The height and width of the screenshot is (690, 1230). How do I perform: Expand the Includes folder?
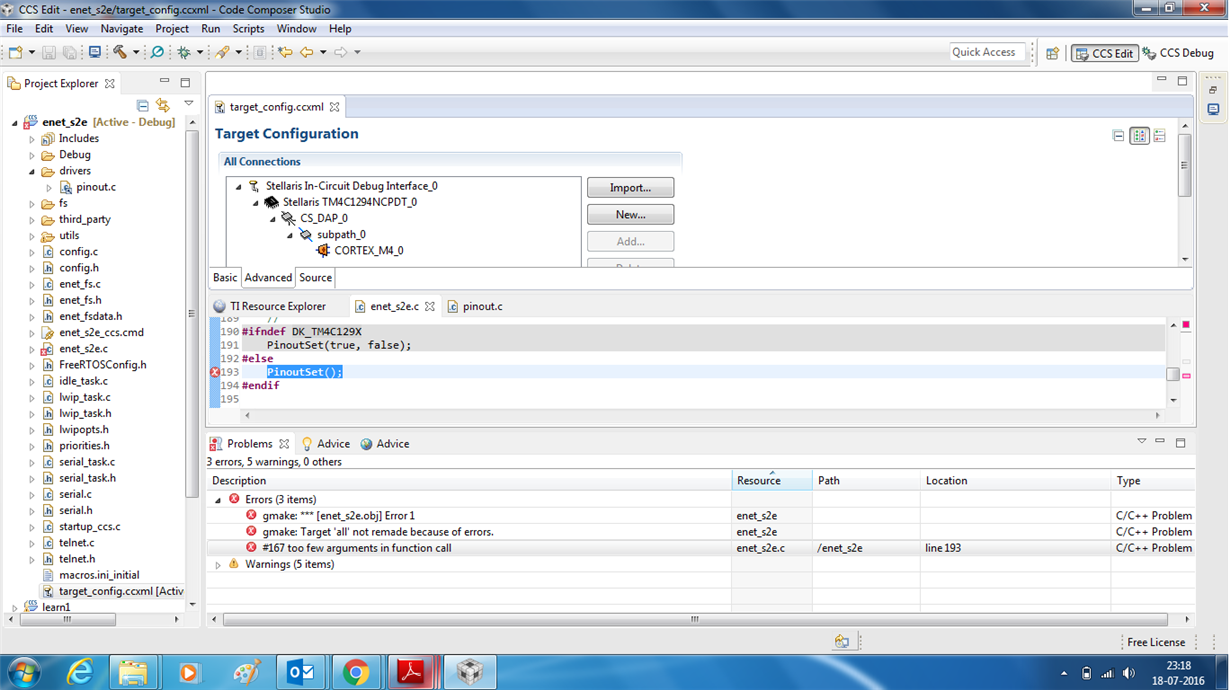(x=32, y=139)
